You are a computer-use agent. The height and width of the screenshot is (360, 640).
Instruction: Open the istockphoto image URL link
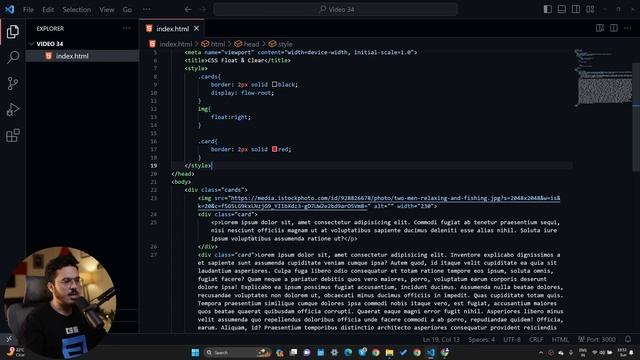(379, 202)
